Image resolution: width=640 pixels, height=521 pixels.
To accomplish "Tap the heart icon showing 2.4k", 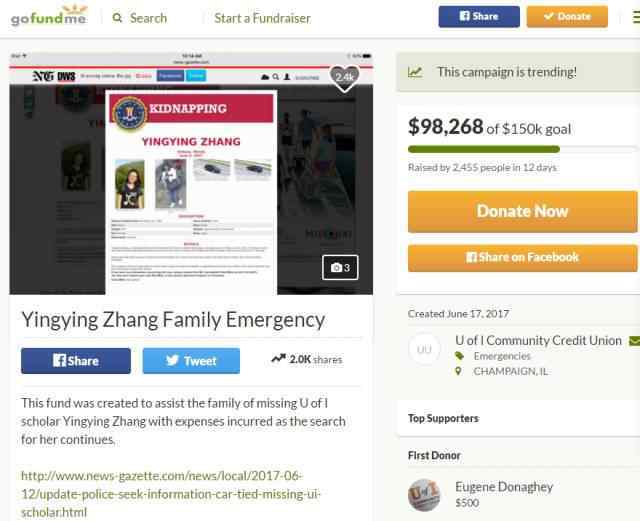I will (344, 77).
